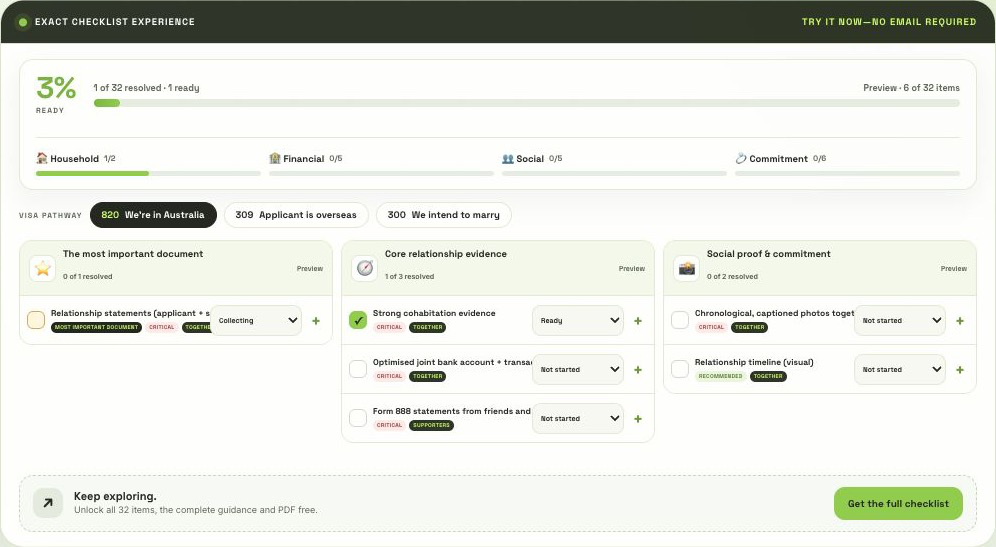Click the star icon for most important document
This screenshot has height=547, width=996.
point(43,268)
